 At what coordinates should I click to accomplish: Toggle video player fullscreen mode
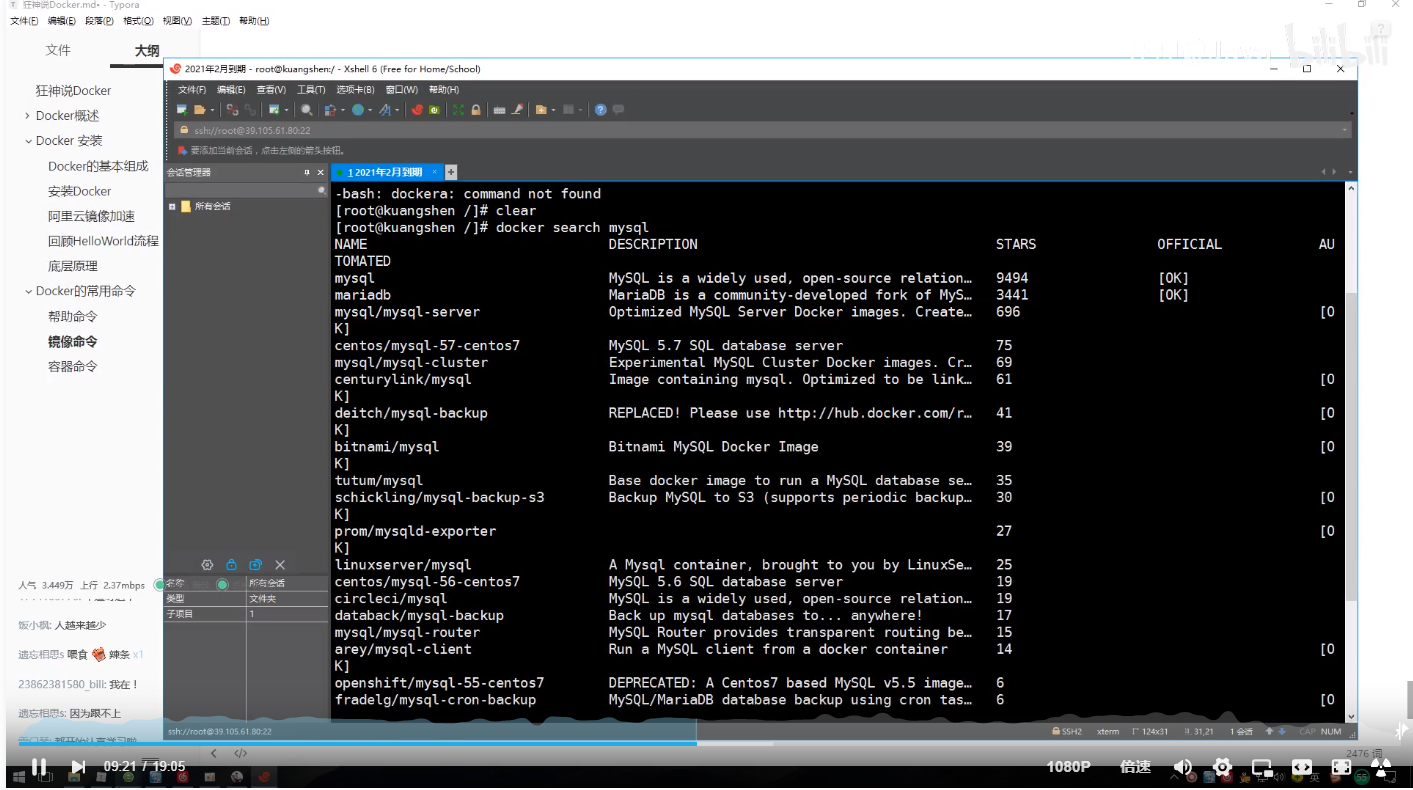(x=1342, y=767)
